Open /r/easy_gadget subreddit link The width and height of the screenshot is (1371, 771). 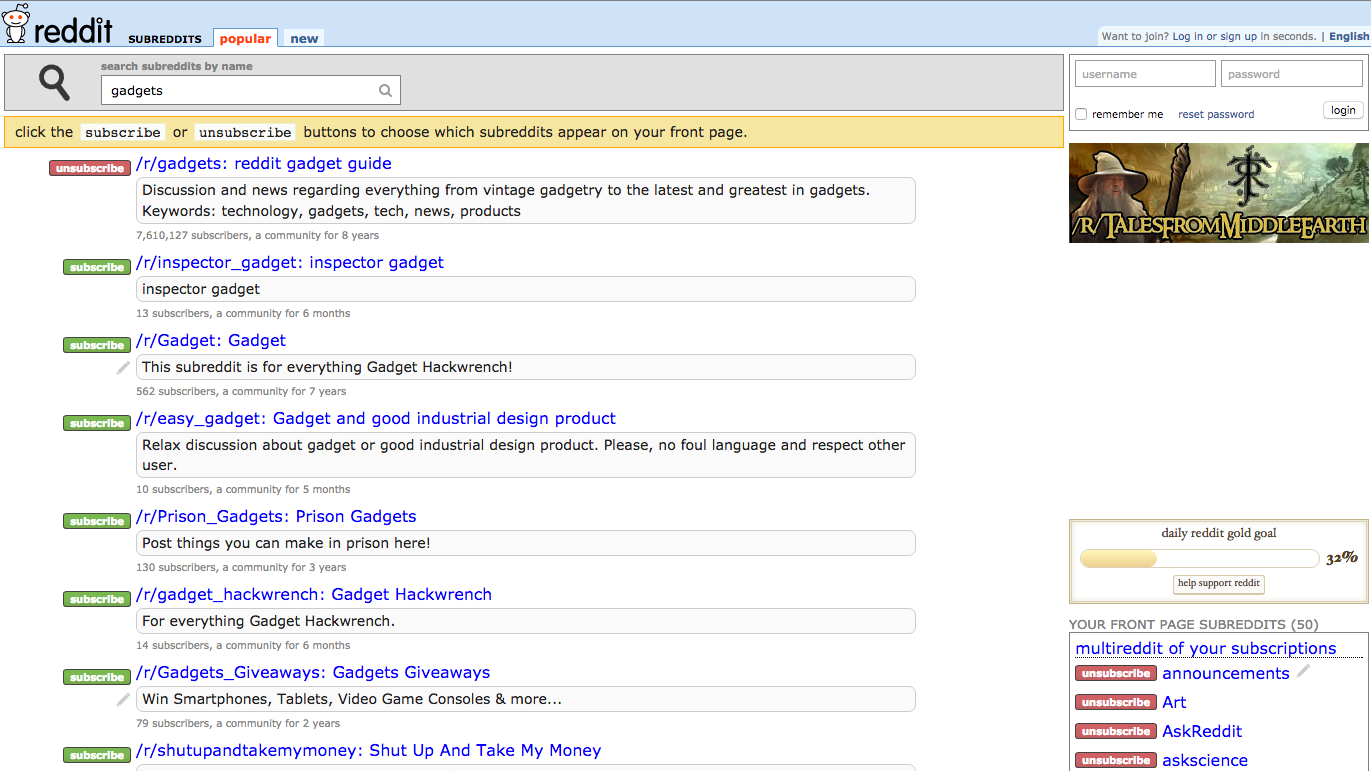click(376, 418)
